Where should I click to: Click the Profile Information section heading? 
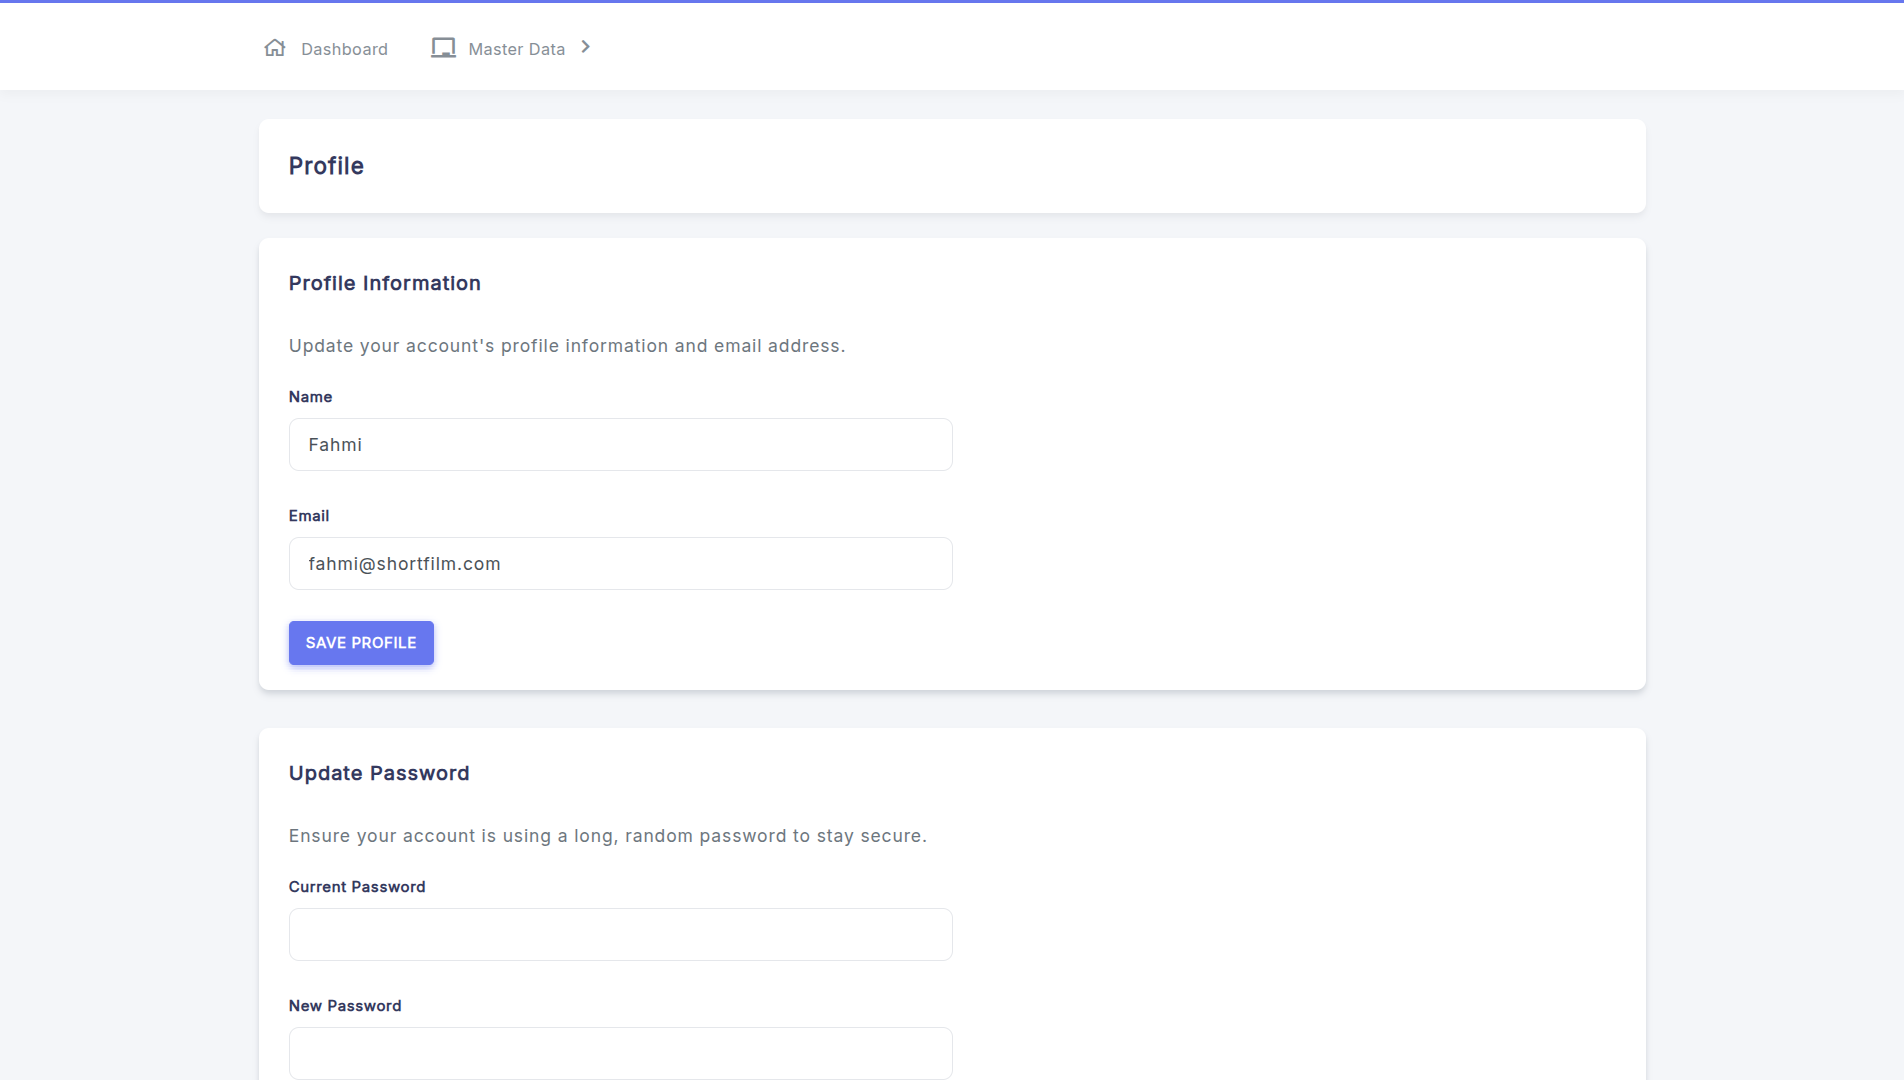[x=385, y=284]
